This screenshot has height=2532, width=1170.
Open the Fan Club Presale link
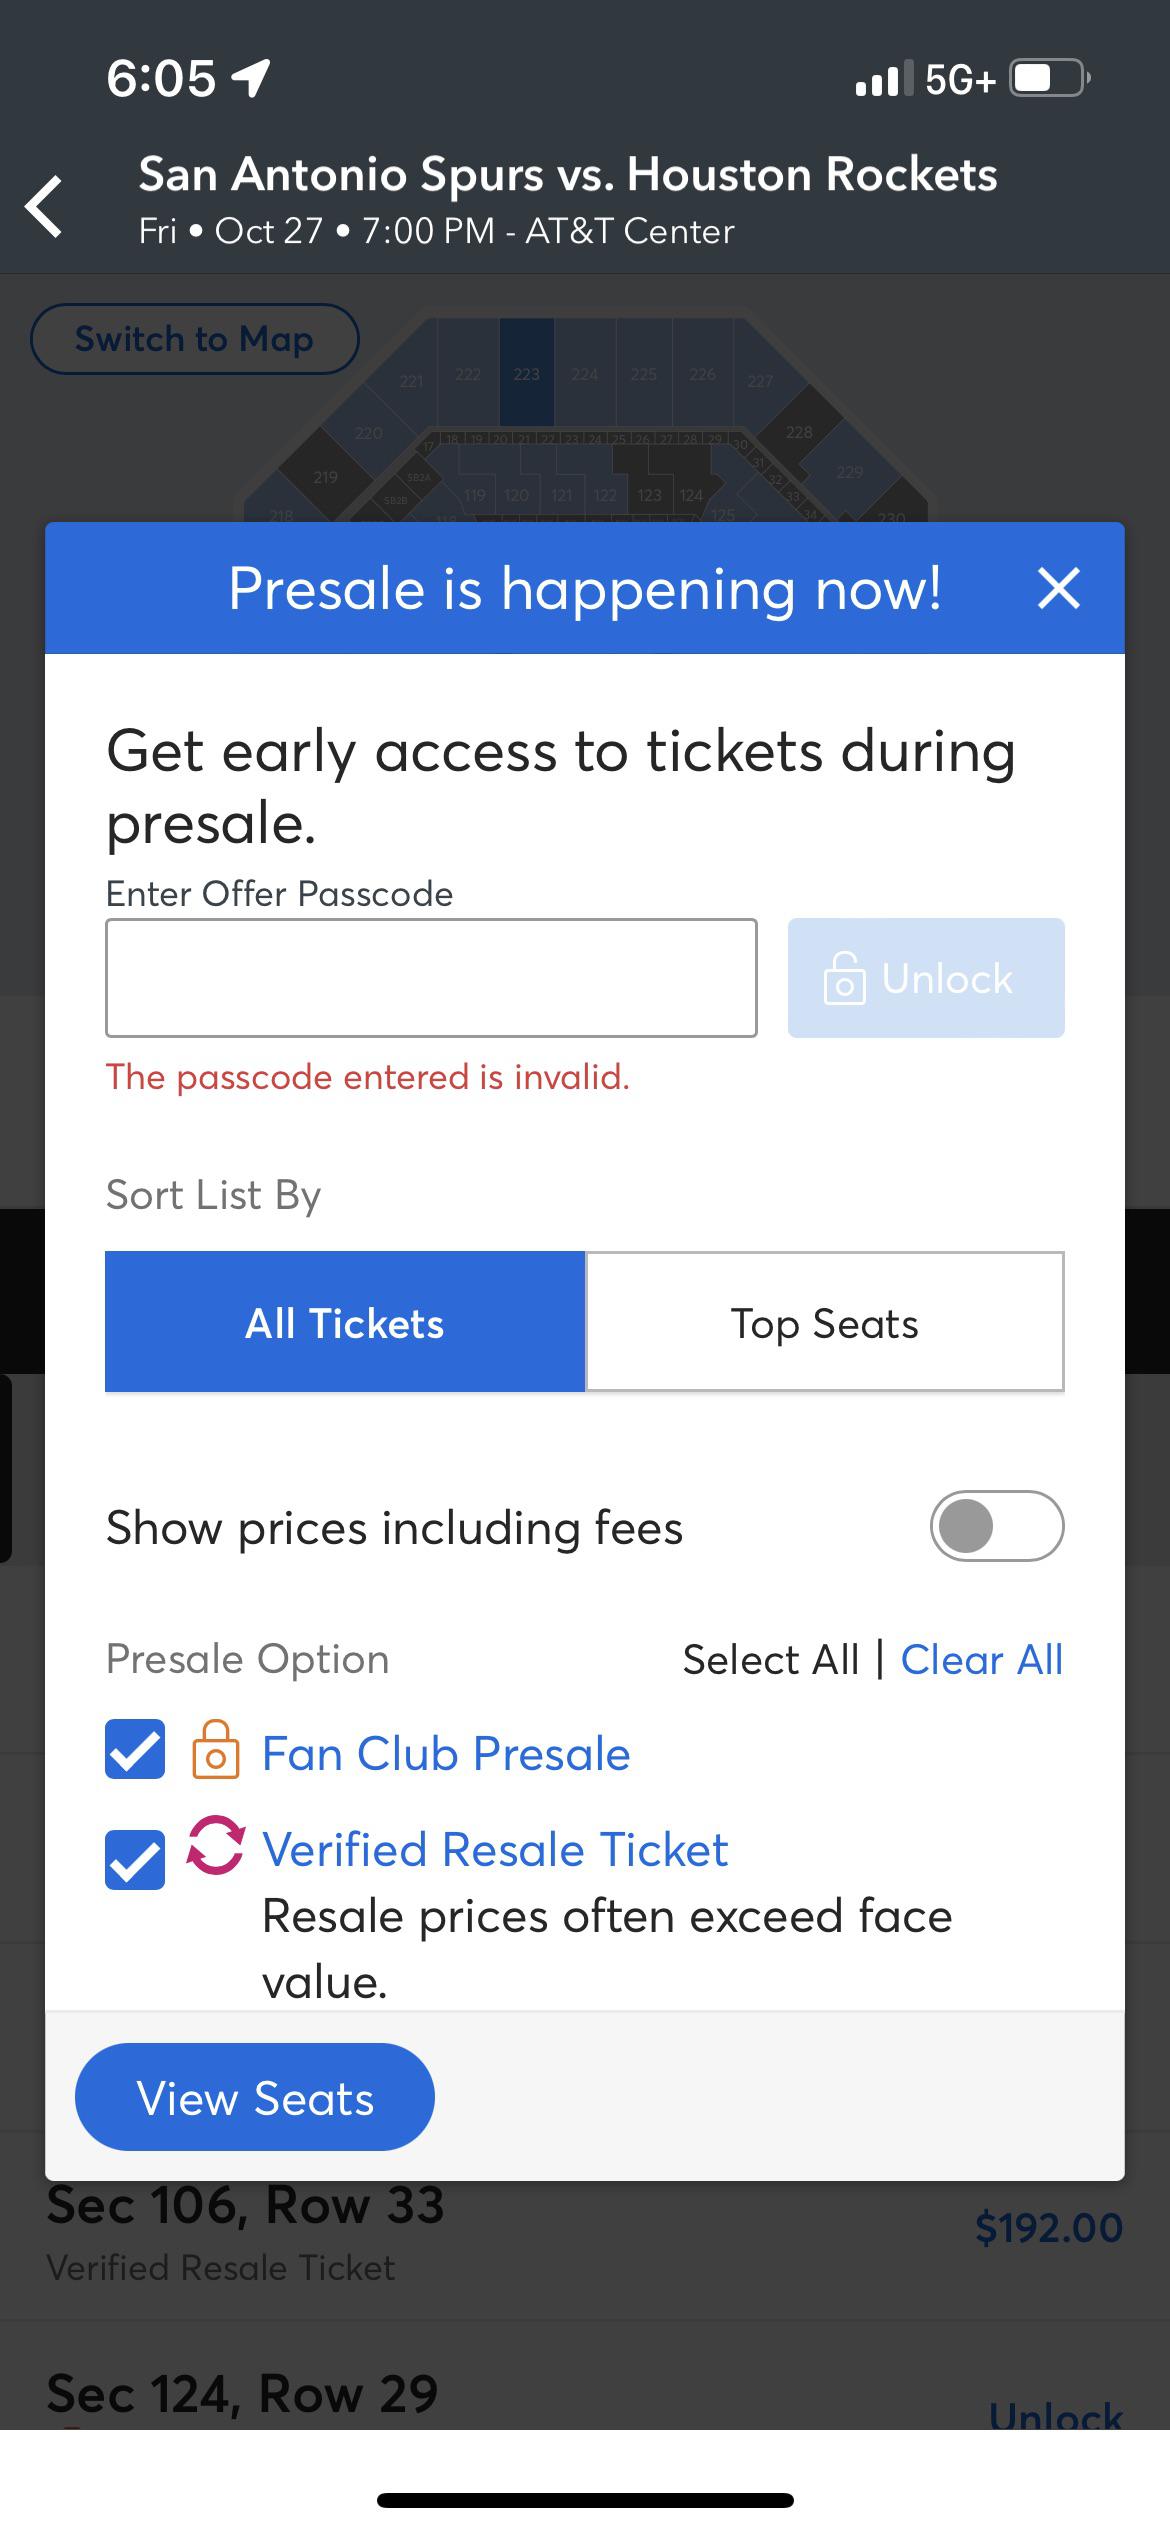446,1754
